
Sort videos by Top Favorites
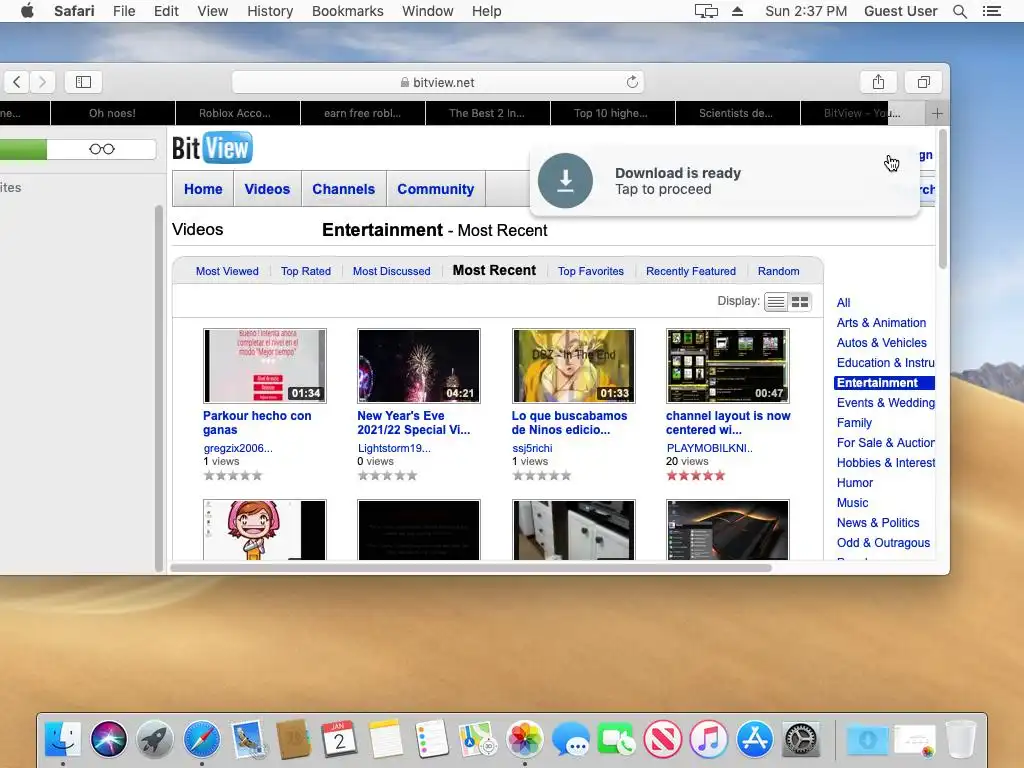(x=590, y=271)
